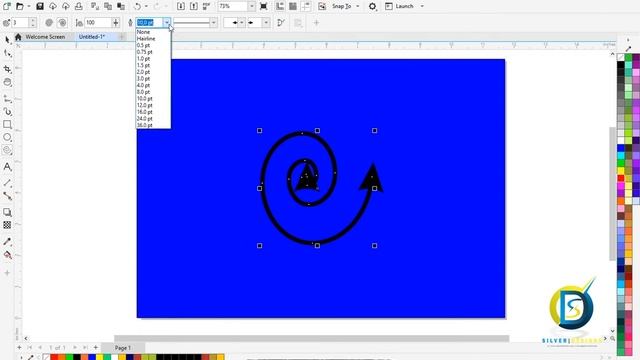
Task: Select the Freehand curve tool
Action: pyautogui.click(x=7, y=99)
